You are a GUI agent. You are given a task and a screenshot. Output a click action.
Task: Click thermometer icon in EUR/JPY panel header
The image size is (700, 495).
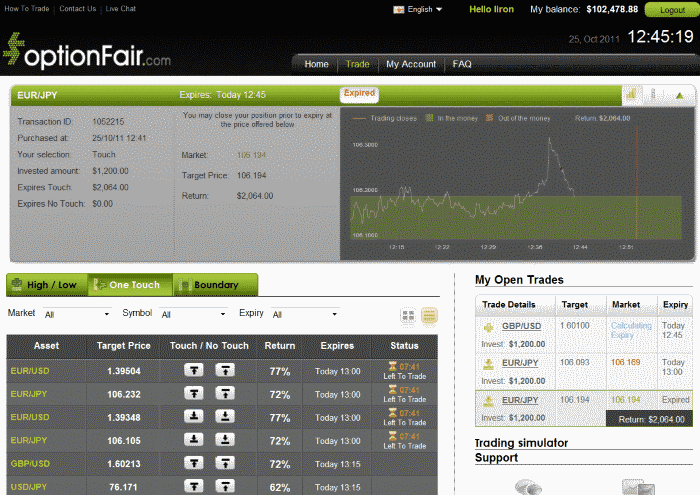pos(654,95)
